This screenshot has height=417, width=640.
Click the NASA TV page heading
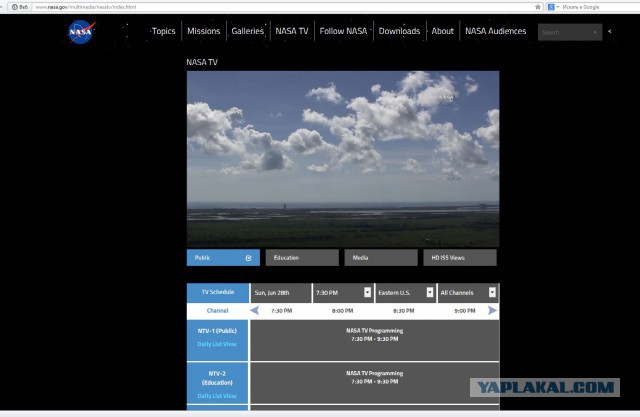202,62
